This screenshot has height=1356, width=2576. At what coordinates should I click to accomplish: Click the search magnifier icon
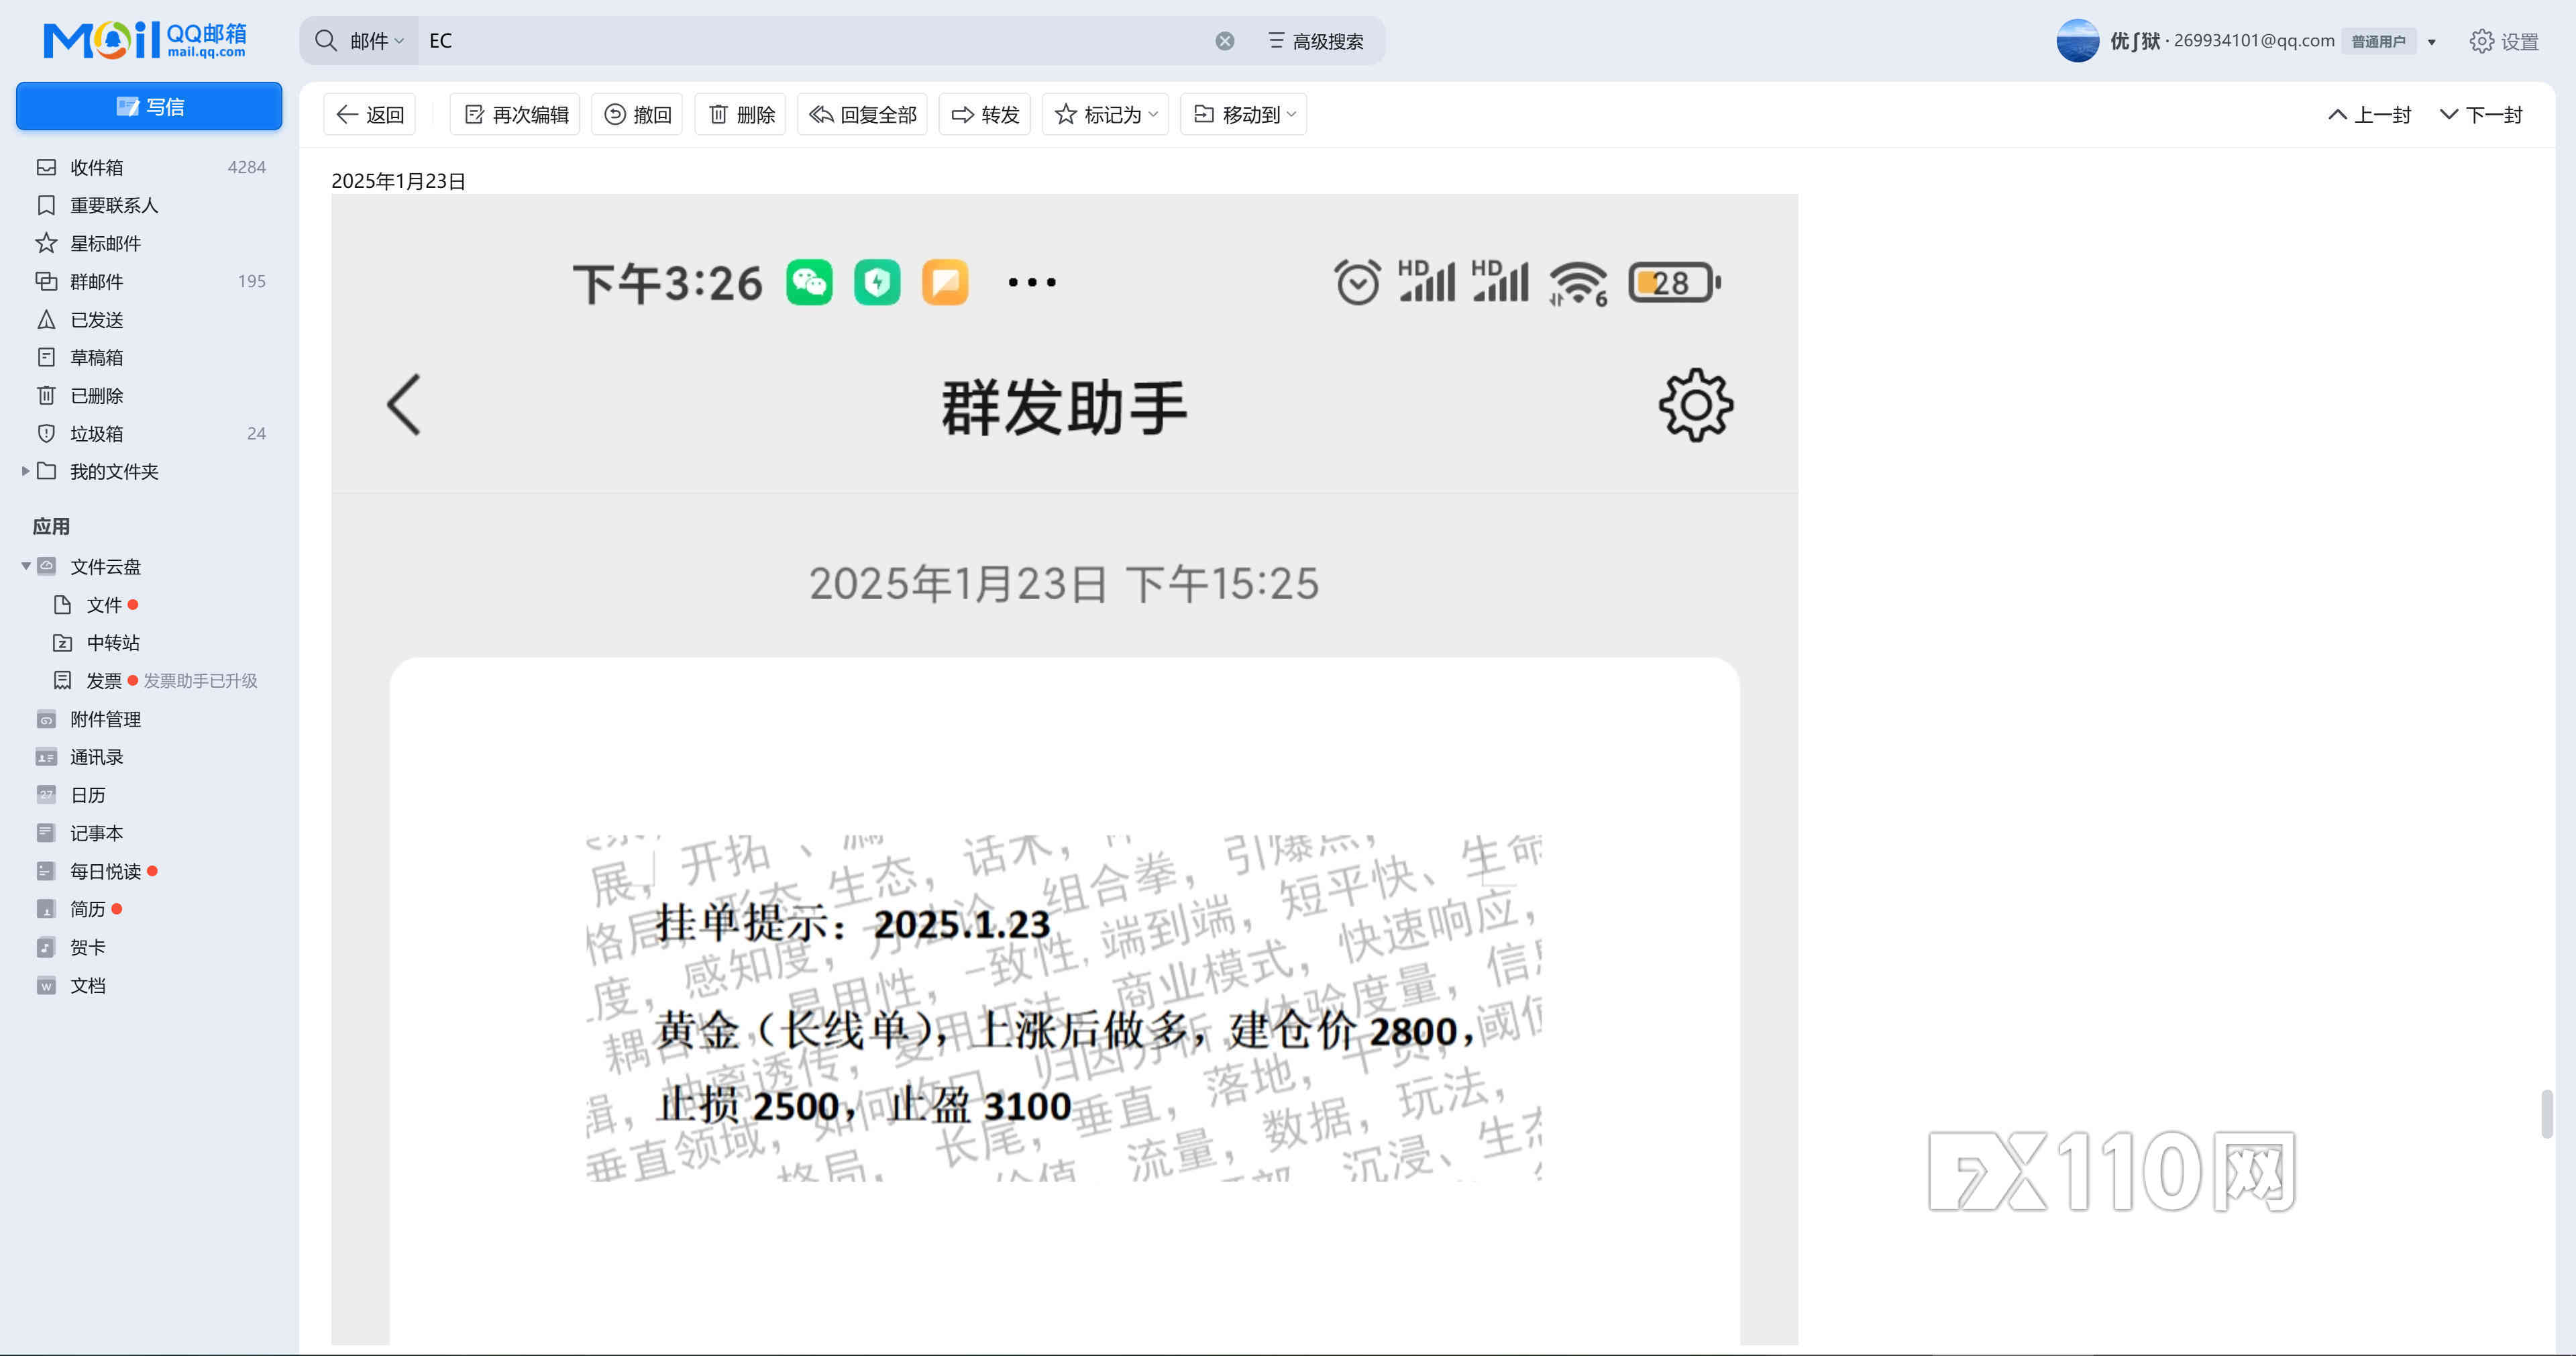(x=325, y=41)
